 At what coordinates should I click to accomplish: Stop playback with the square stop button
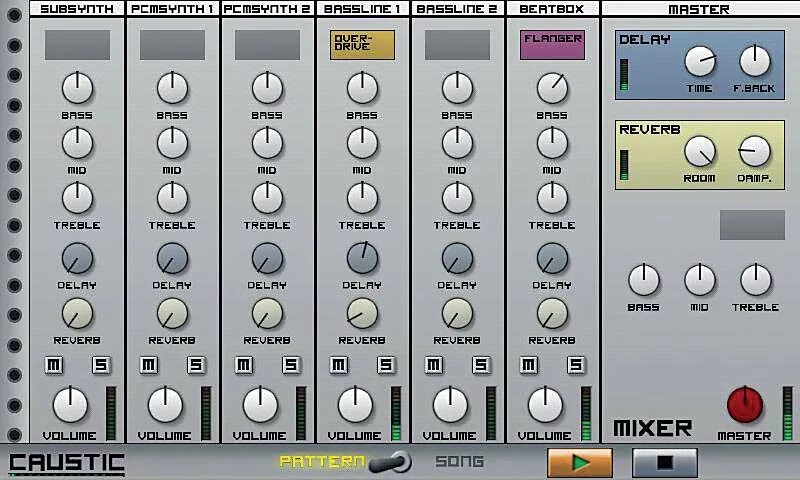664,463
